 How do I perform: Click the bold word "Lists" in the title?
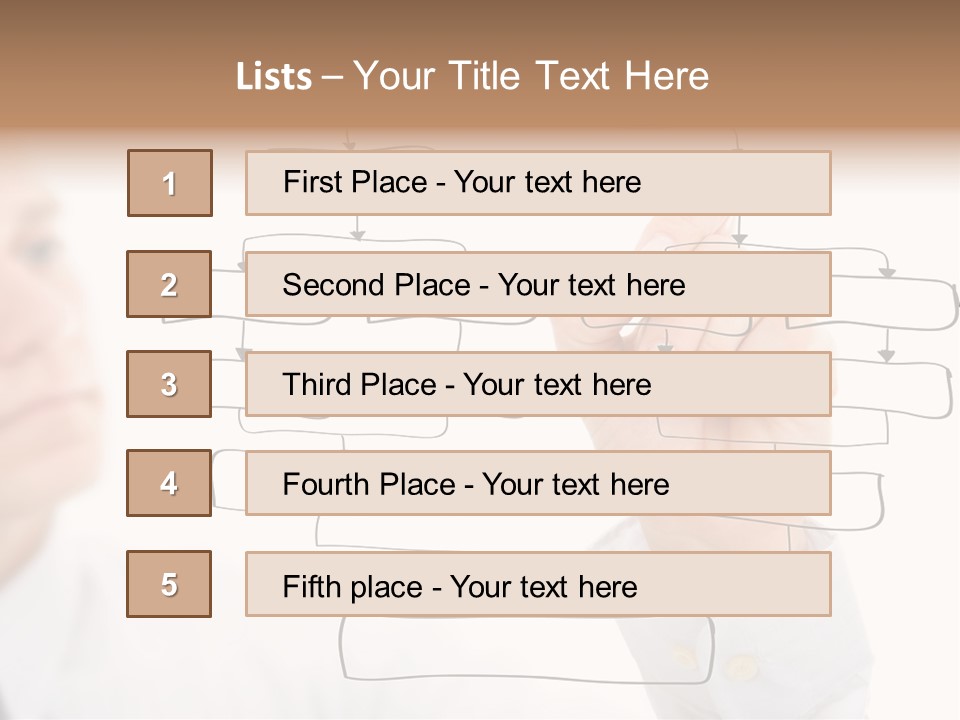point(274,76)
